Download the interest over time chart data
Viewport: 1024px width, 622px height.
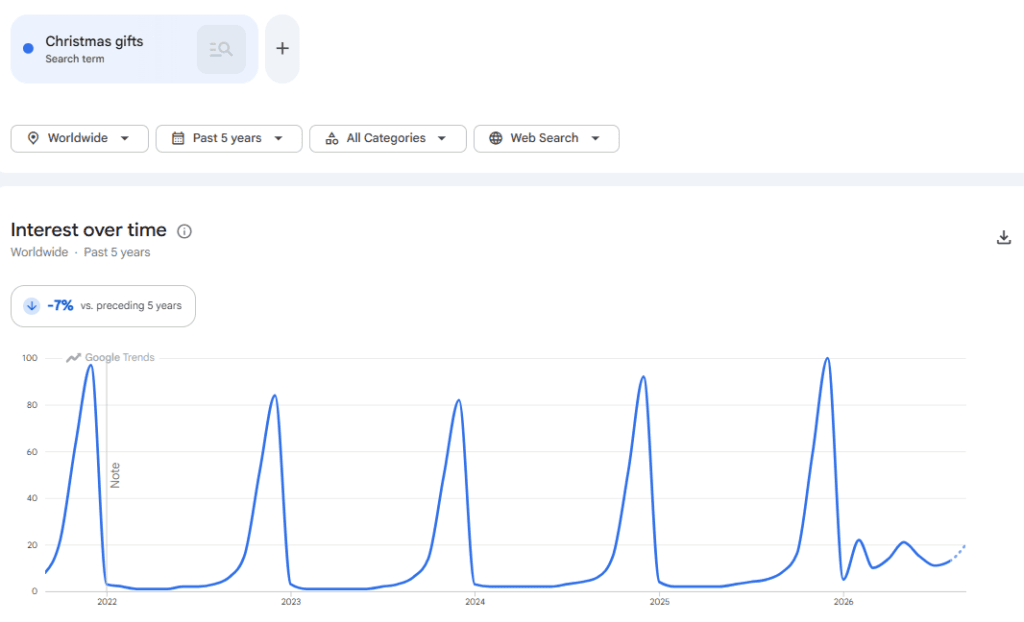pyautogui.click(x=1004, y=238)
